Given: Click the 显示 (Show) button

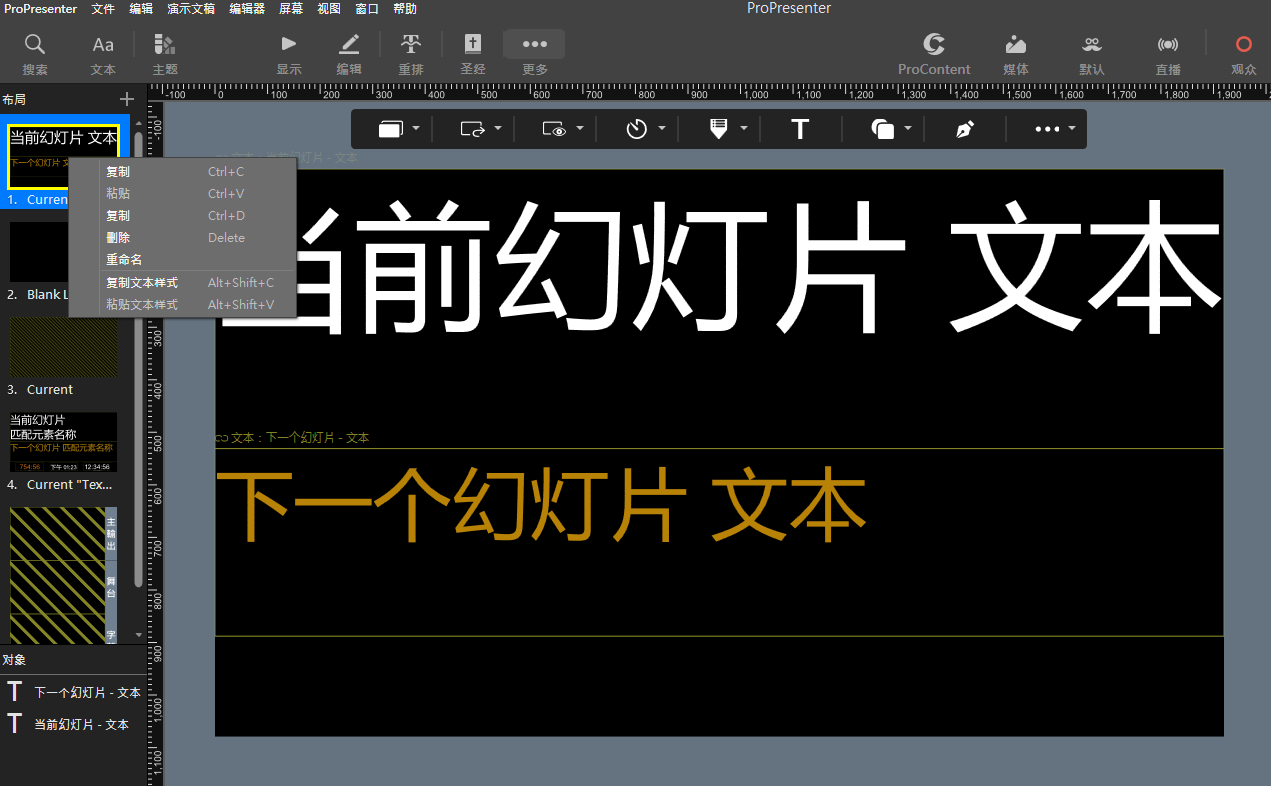Looking at the screenshot, I should pyautogui.click(x=288, y=53).
